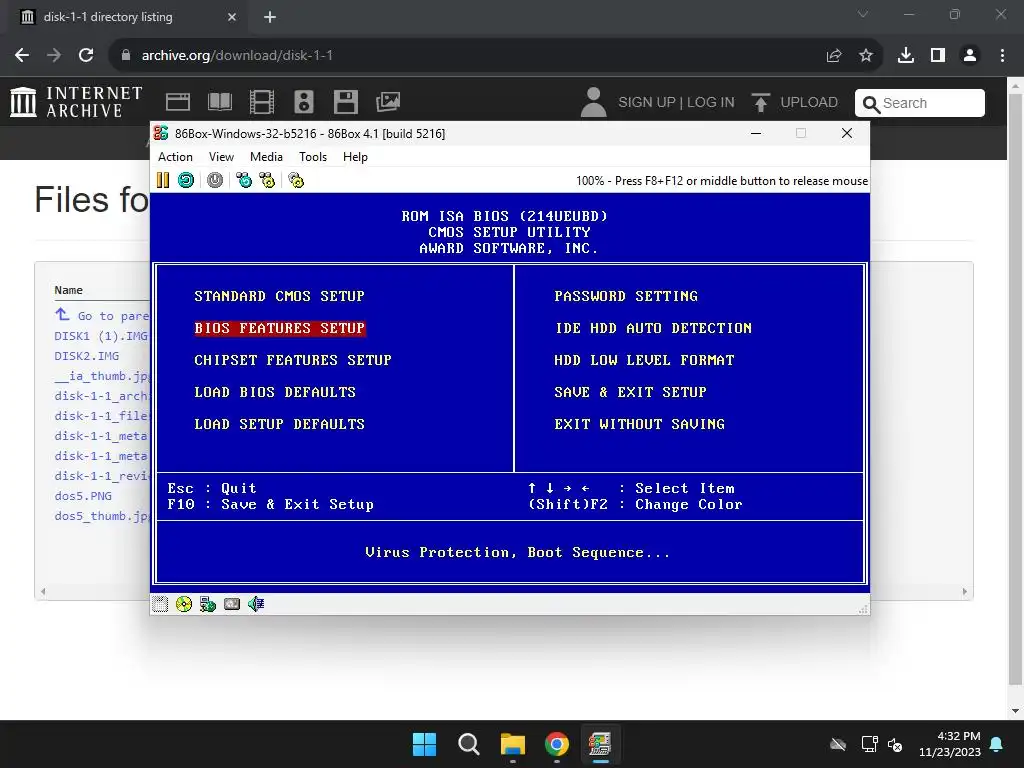Click the network status bar icon
This screenshot has width=1024, height=768.
point(208,604)
